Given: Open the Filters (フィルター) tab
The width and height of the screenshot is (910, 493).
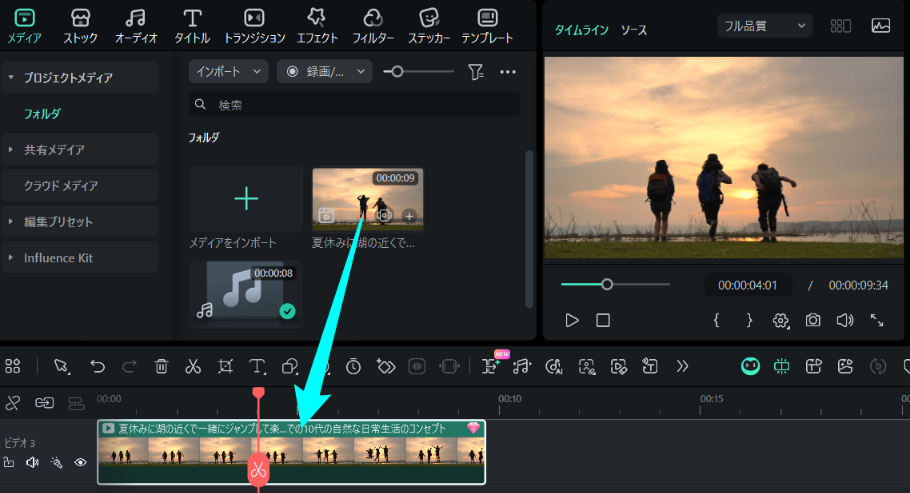Looking at the screenshot, I should click(x=373, y=26).
